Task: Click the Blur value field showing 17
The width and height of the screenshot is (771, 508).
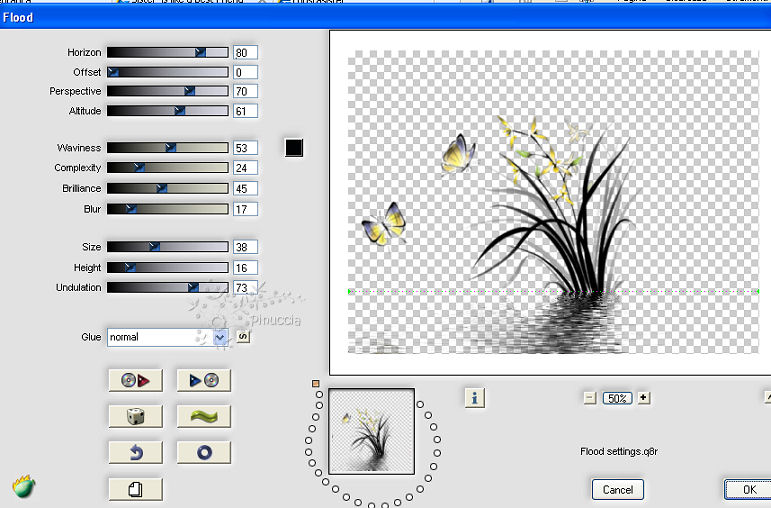Action: point(245,209)
